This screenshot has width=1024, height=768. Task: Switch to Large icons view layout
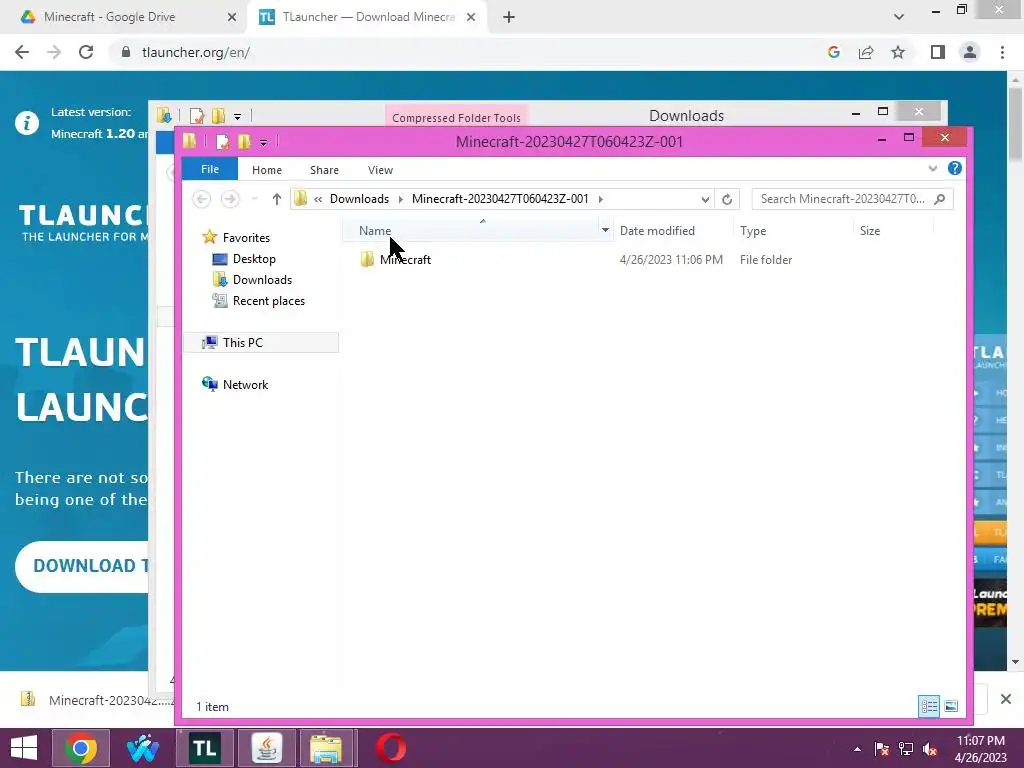coord(951,706)
